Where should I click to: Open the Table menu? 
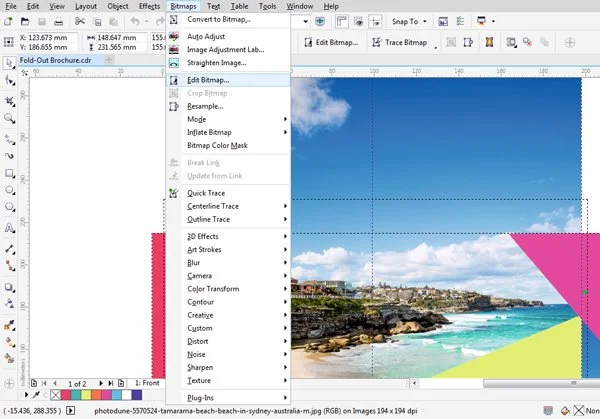(x=239, y=7)
